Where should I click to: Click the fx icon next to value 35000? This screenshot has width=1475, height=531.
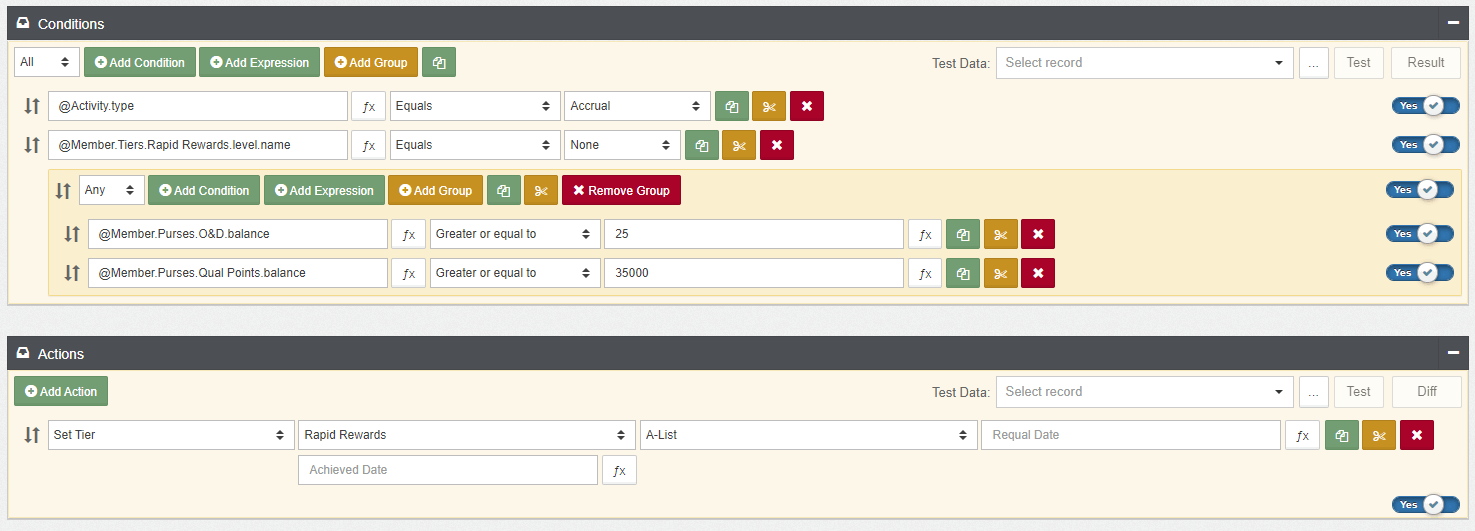point(925,273)
